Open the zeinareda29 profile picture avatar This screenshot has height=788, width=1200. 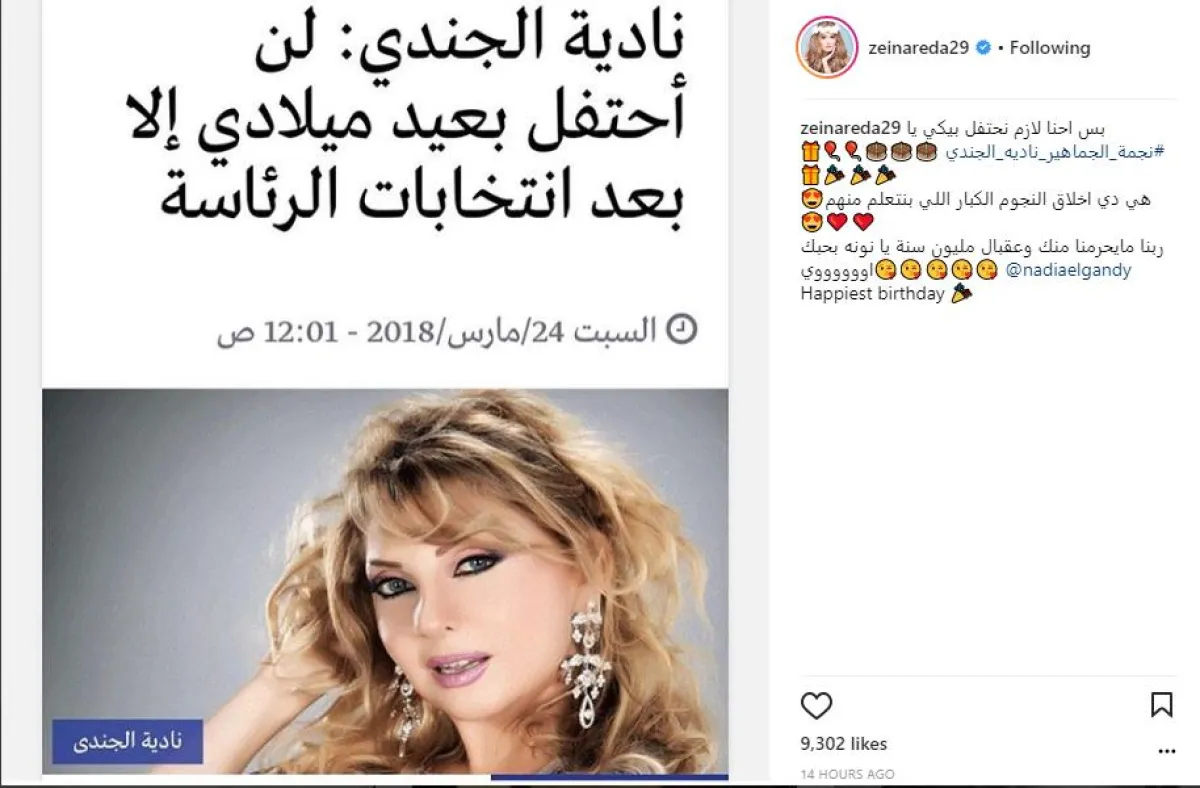[826, 47]
